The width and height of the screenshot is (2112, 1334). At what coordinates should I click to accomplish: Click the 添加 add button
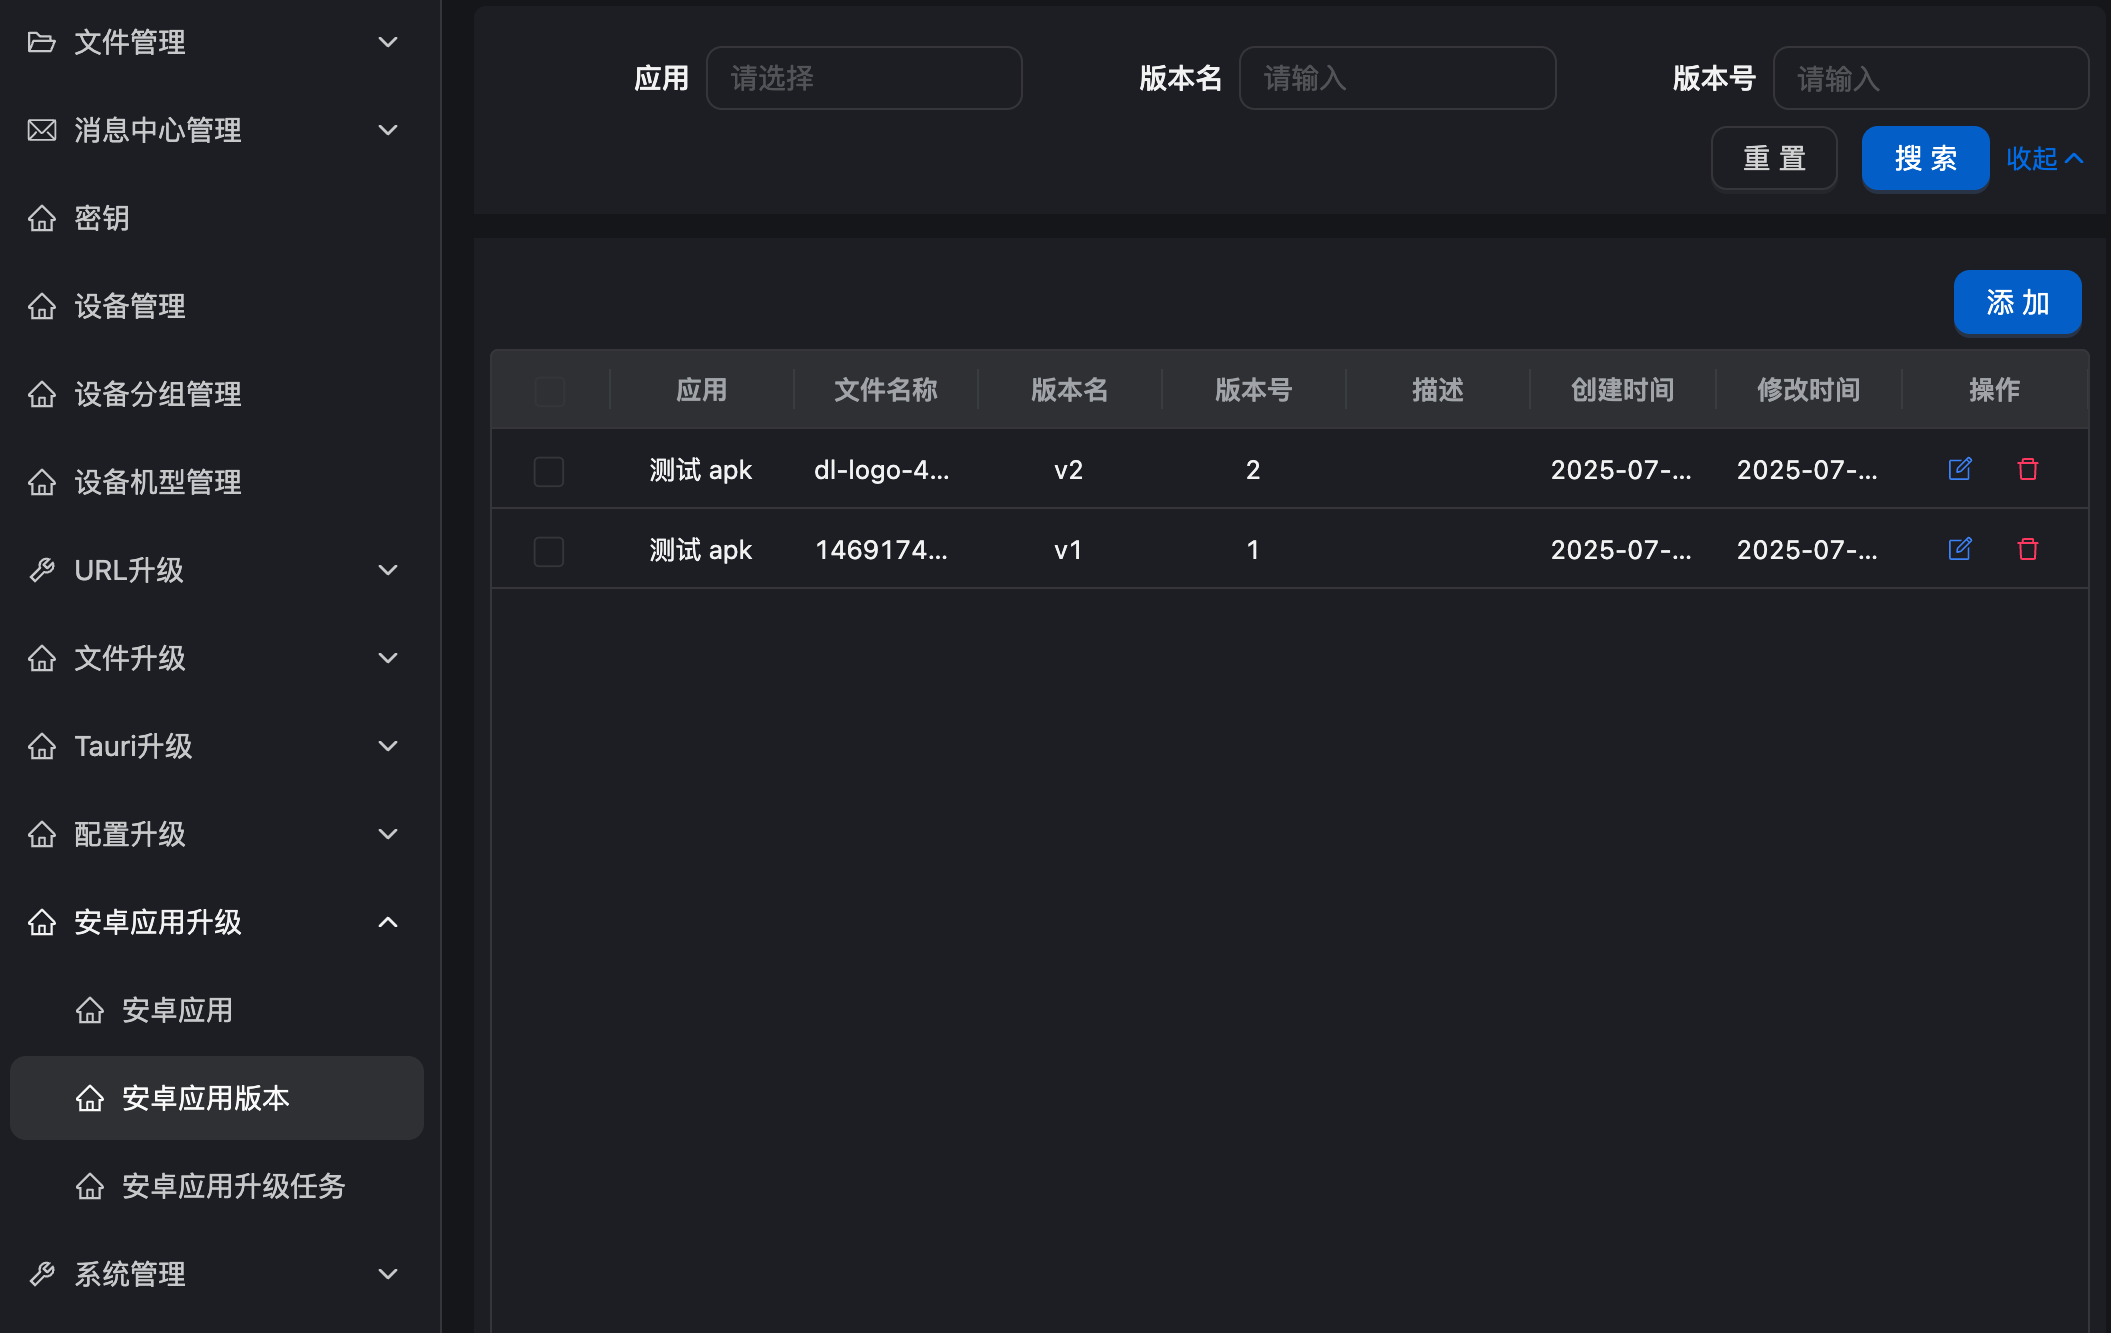pos(2018,302)
